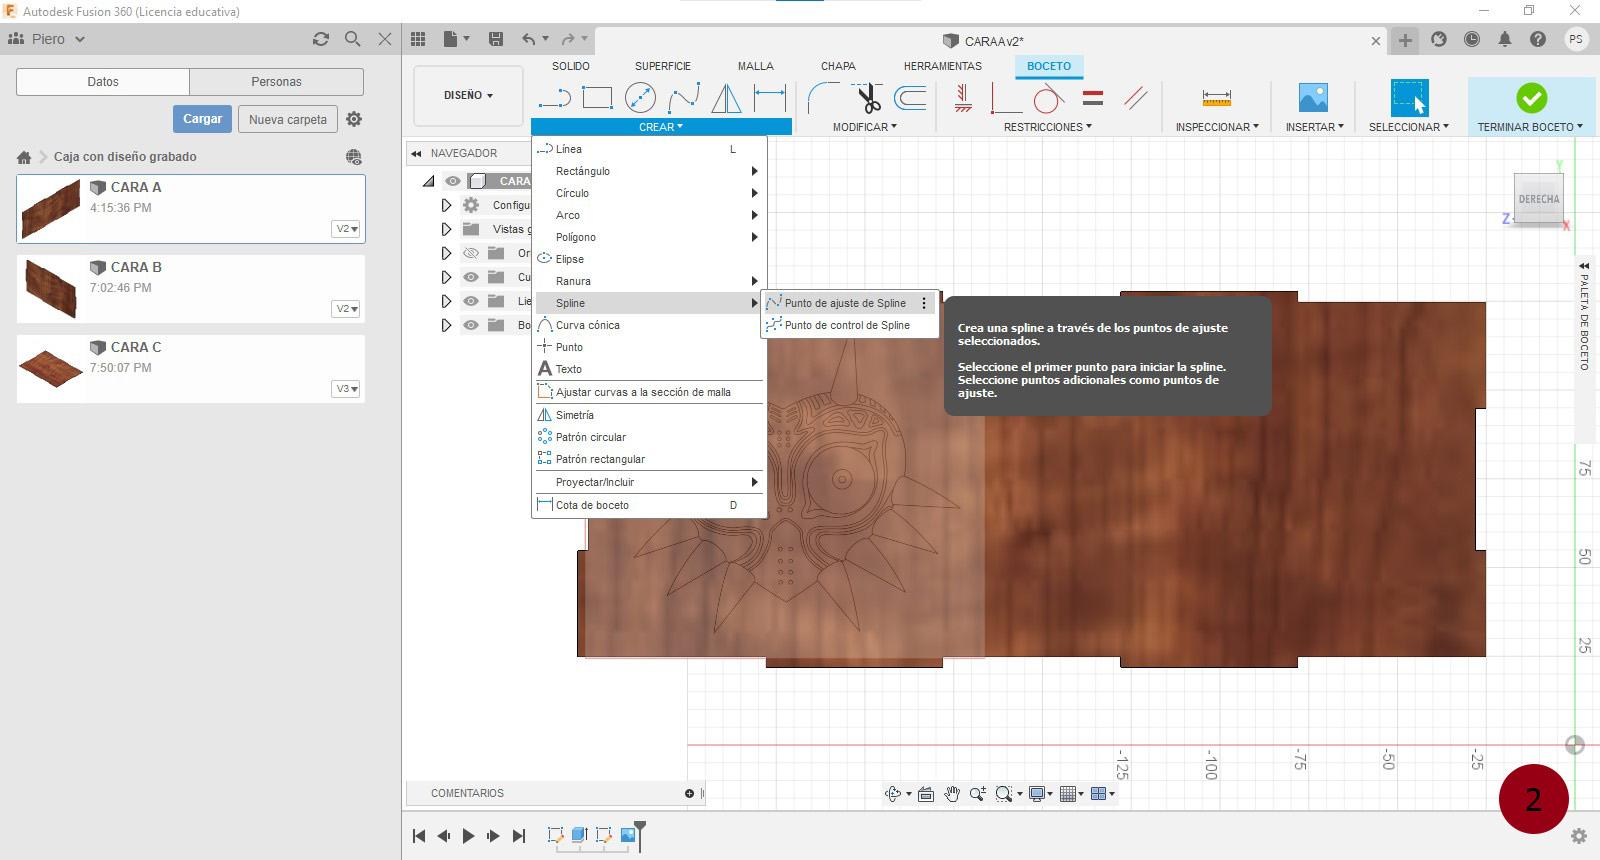Open the INSPECCIONAR dropdown
Screen dimensions: 1600x860
click(1217, 127)
